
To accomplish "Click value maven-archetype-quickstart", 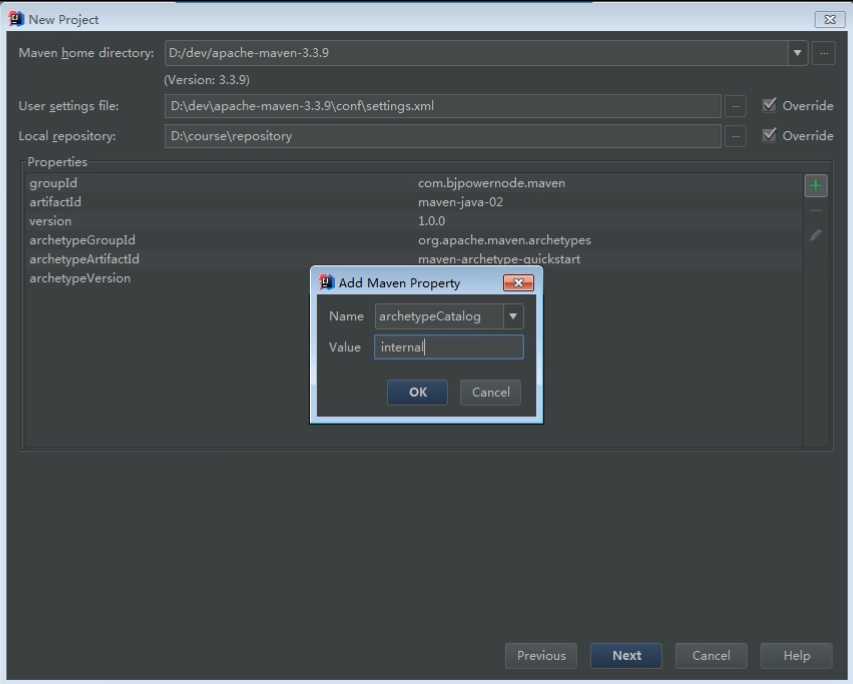I will click(499, 259).
